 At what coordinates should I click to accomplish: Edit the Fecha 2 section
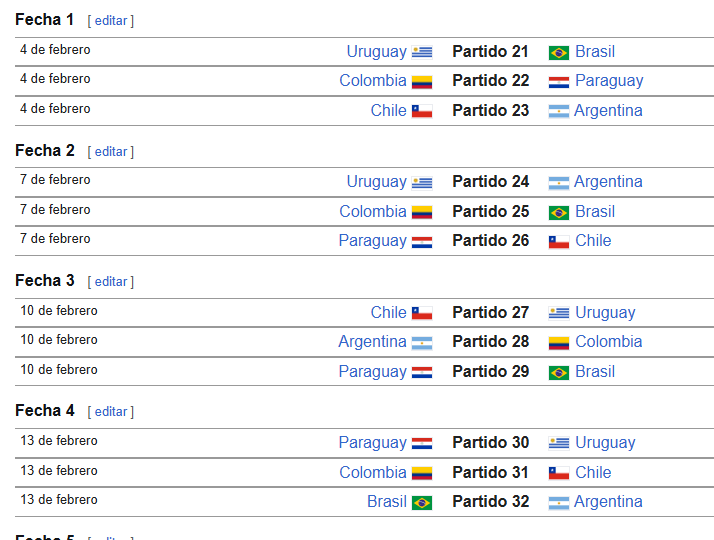(111, 152)
